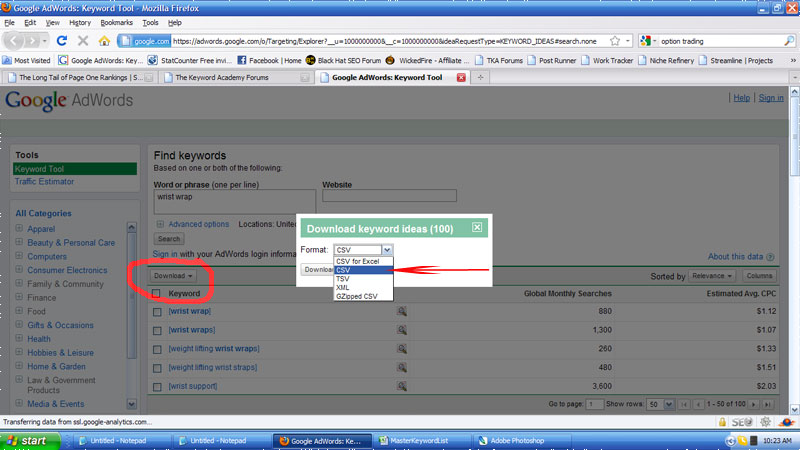
Task: Go to the home page icon
Action: coord(104,41)
